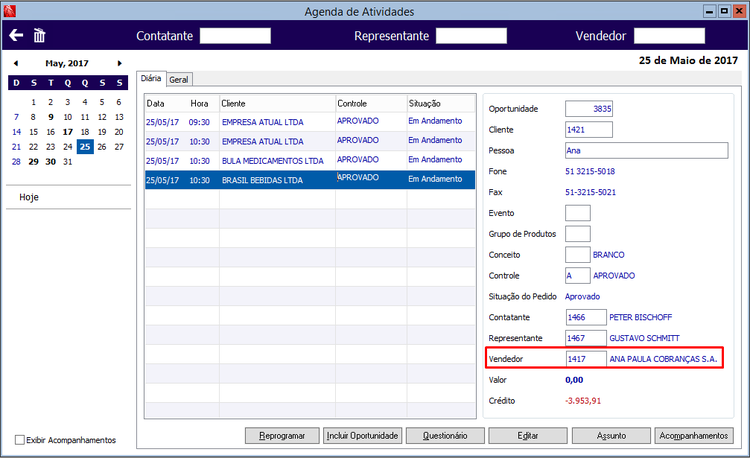Click the Editar button
This screenshot has height=458, width=750.
(x=528, y=436)
